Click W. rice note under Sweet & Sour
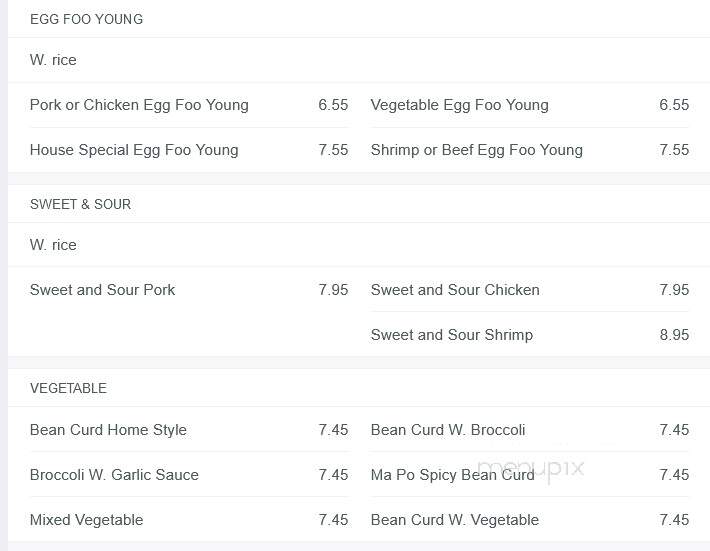Viewport: 710px width, 551px height. pos(53,245)
